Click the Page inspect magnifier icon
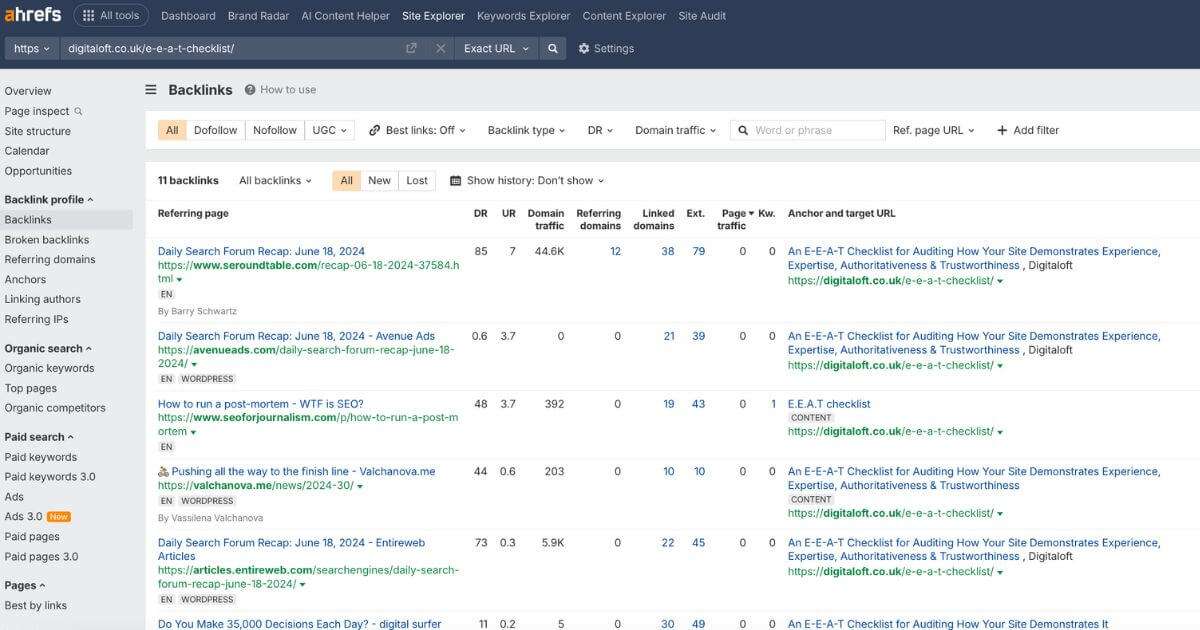 click(x=79, y=111)
